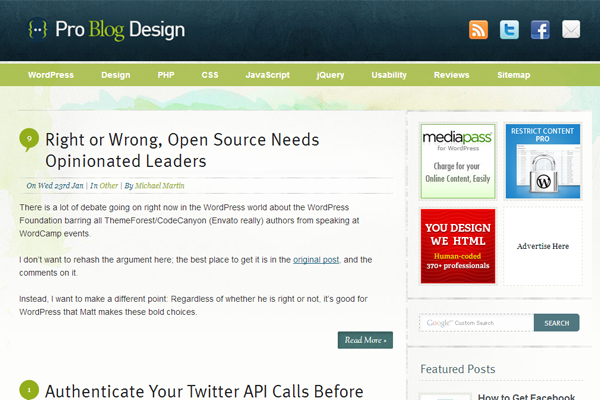Open the JavaScript menu item
600x400 pixels.
267,75
